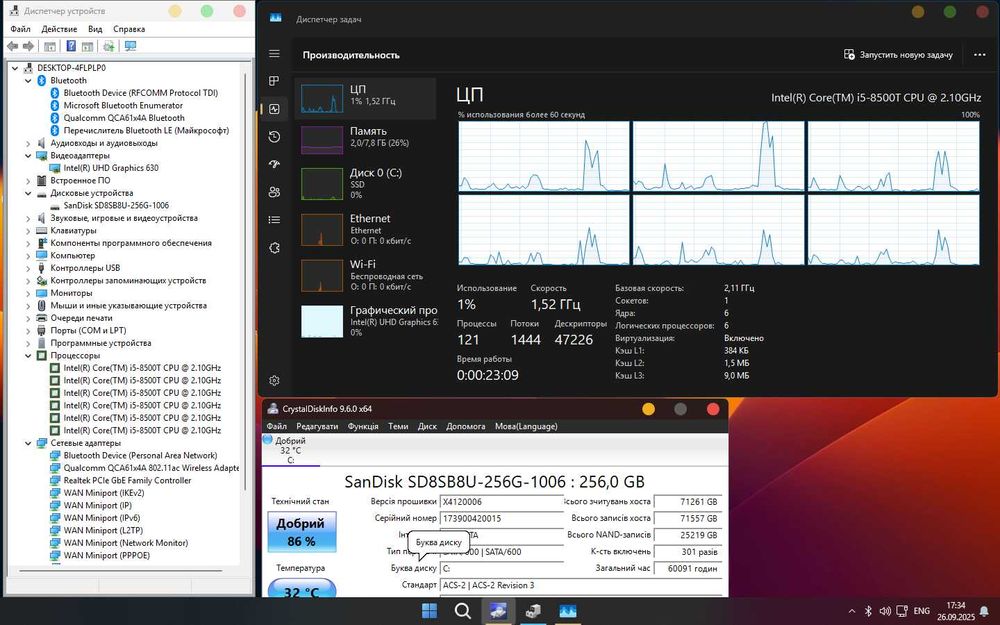Image resolution: width=1000 pixels, height=625 pixels.
Task: Collapse the Bluetooth node in Device Manager
Action: (x=28, y=80)
